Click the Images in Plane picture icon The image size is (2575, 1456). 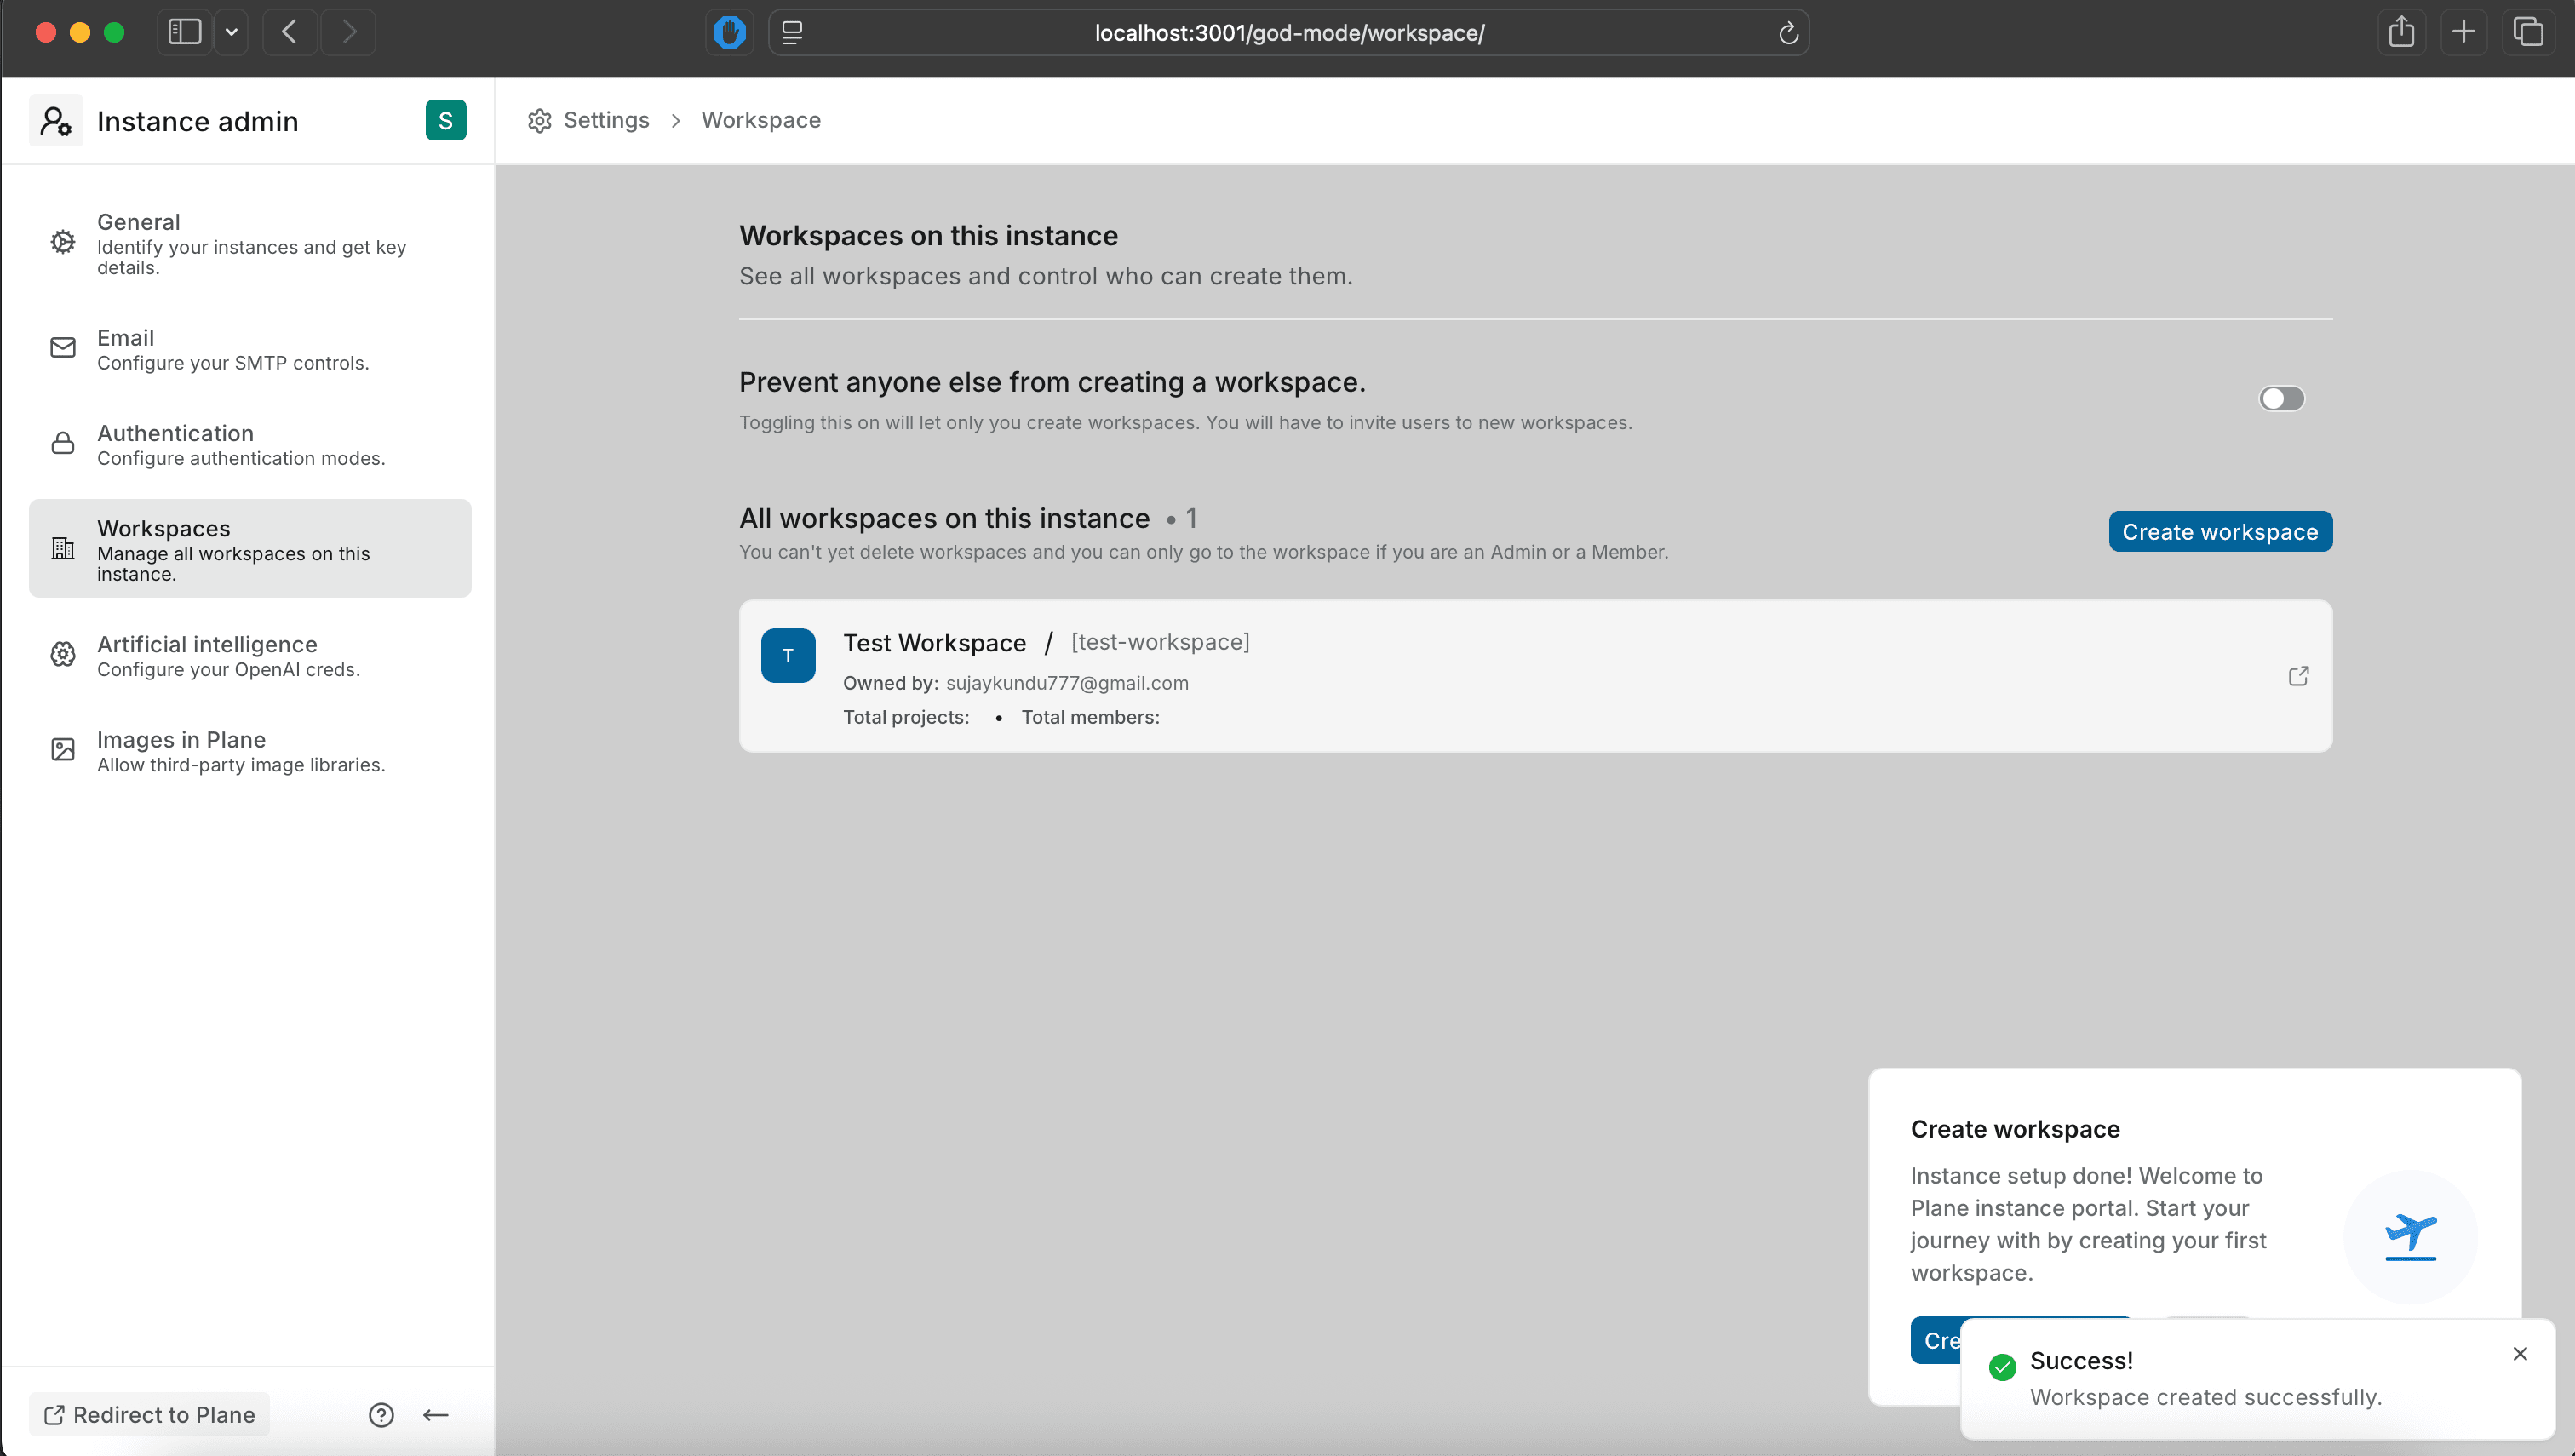point(63,749)
